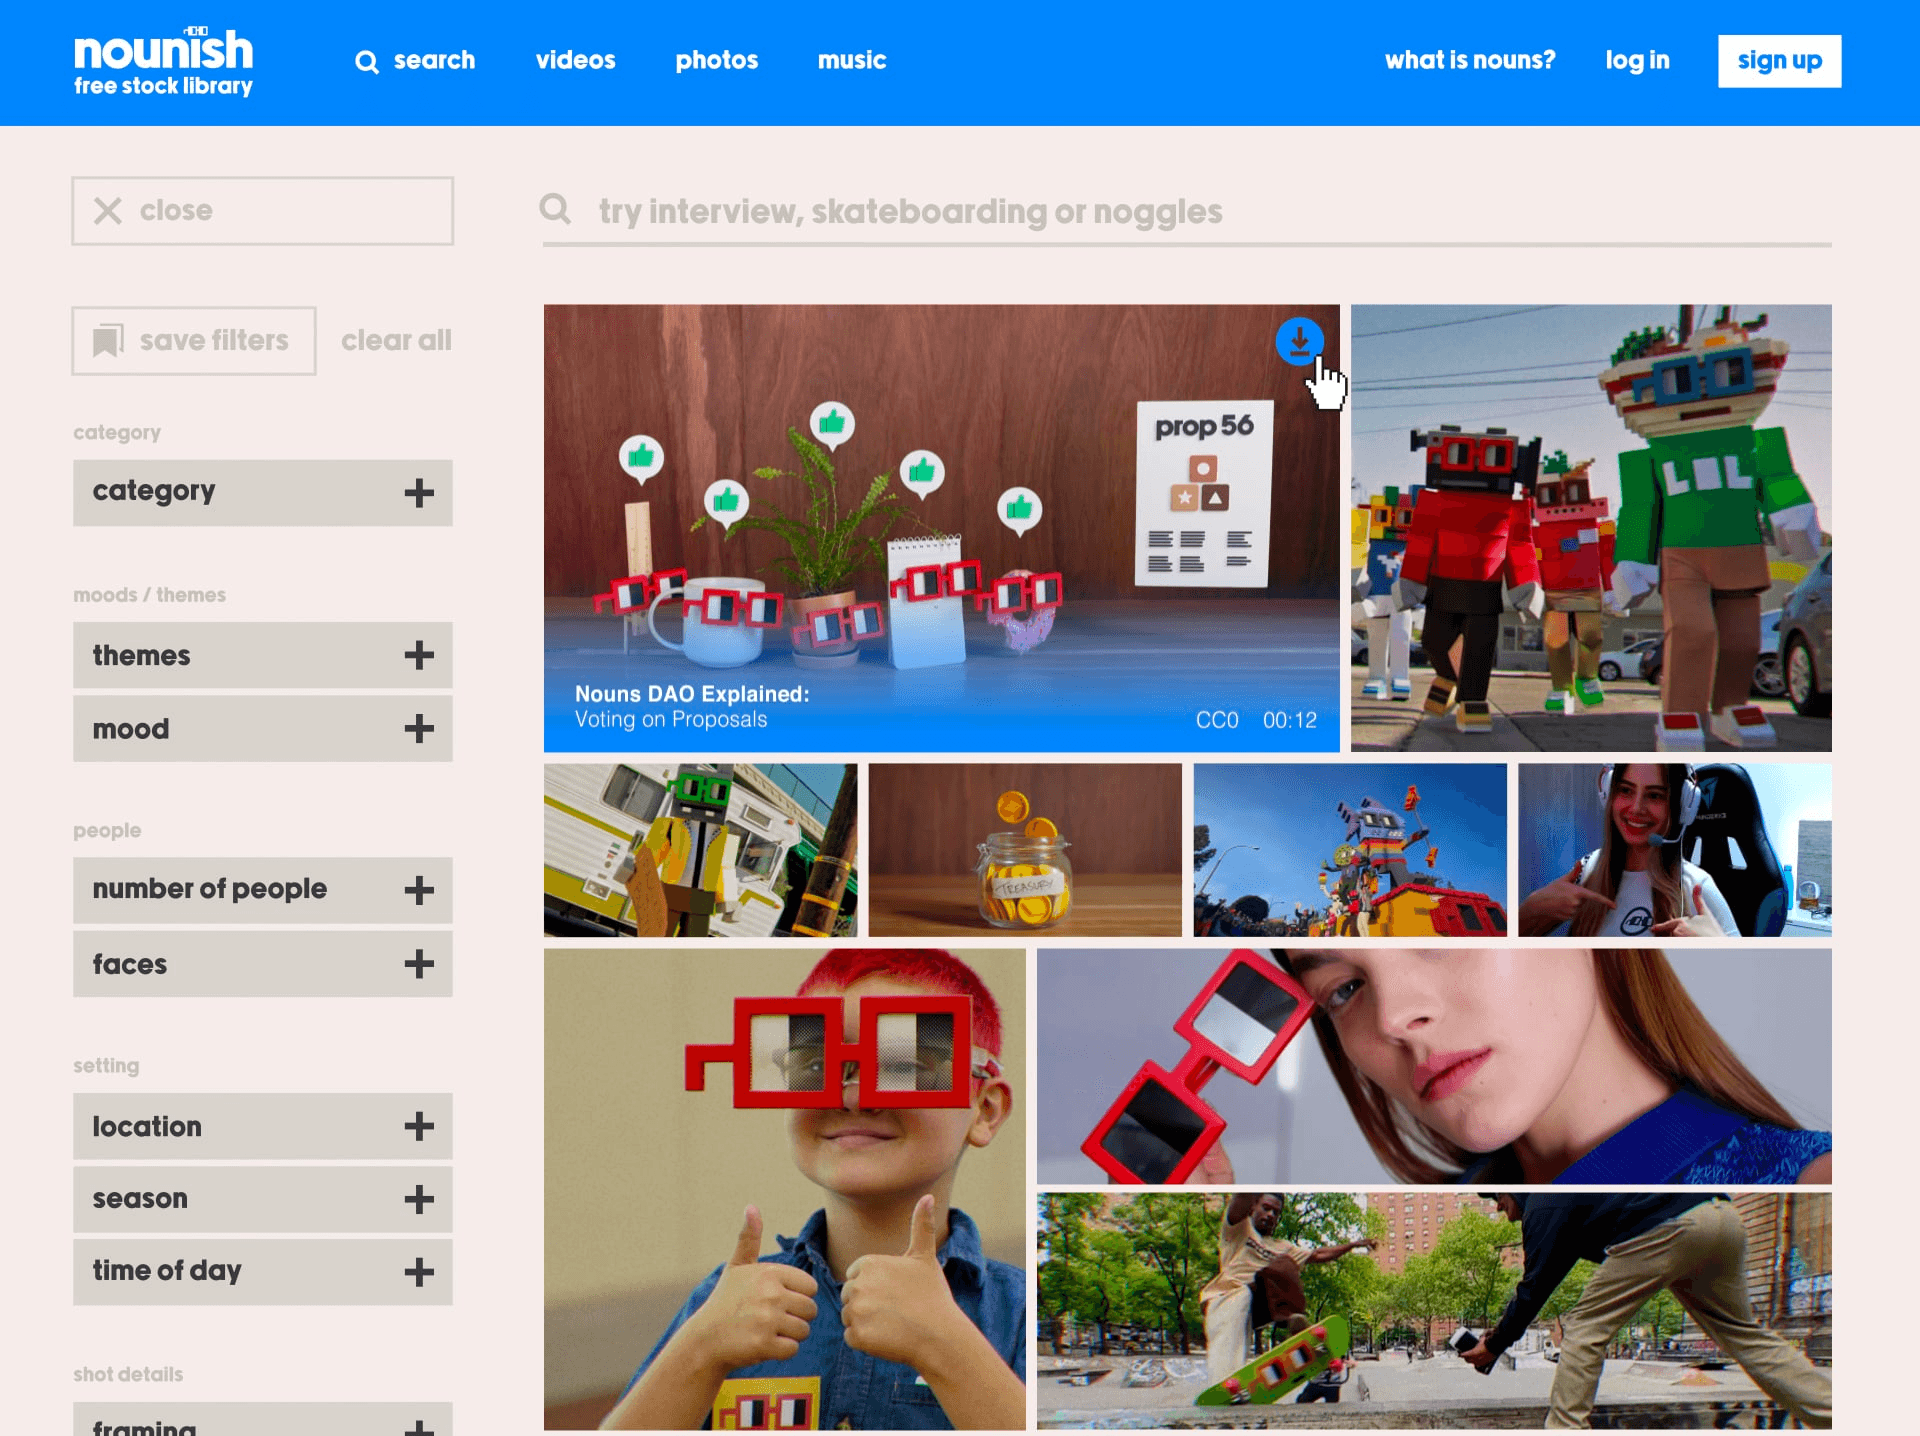Screen dimensions: 1920x1436
Task: Click the magnifier icon in the search bar
Action: pyautogui.click(x=556, y=209)
